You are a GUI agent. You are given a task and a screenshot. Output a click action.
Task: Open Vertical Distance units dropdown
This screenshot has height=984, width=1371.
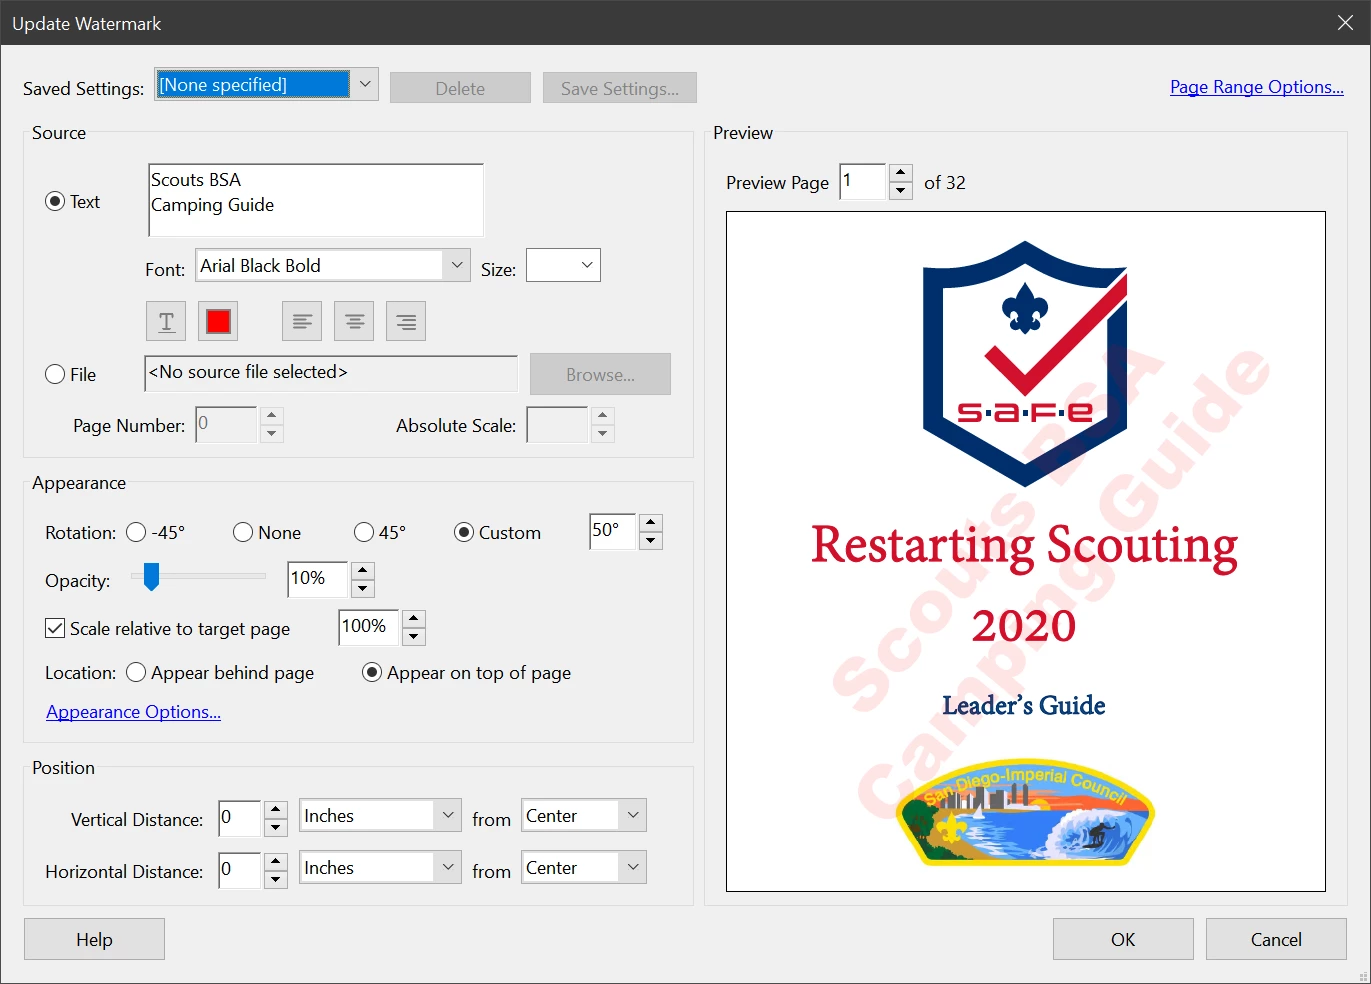[x=380, y=816]
